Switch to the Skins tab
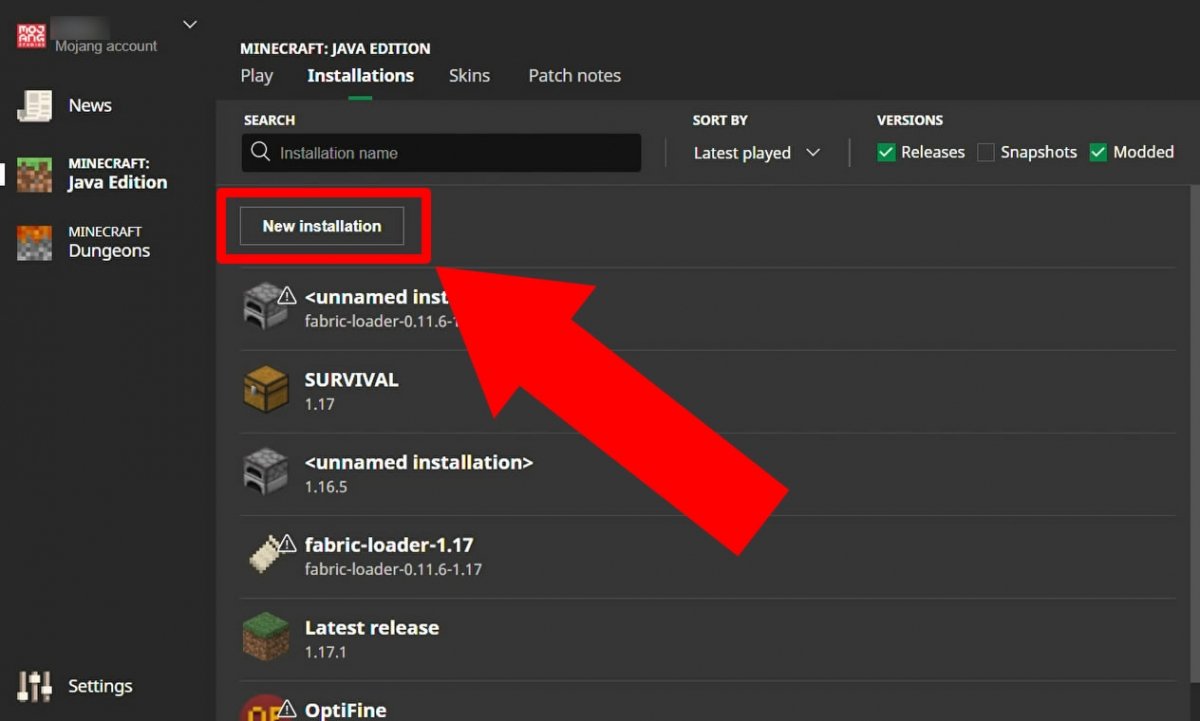The image size is (1200, 721). tap(469, 76)
